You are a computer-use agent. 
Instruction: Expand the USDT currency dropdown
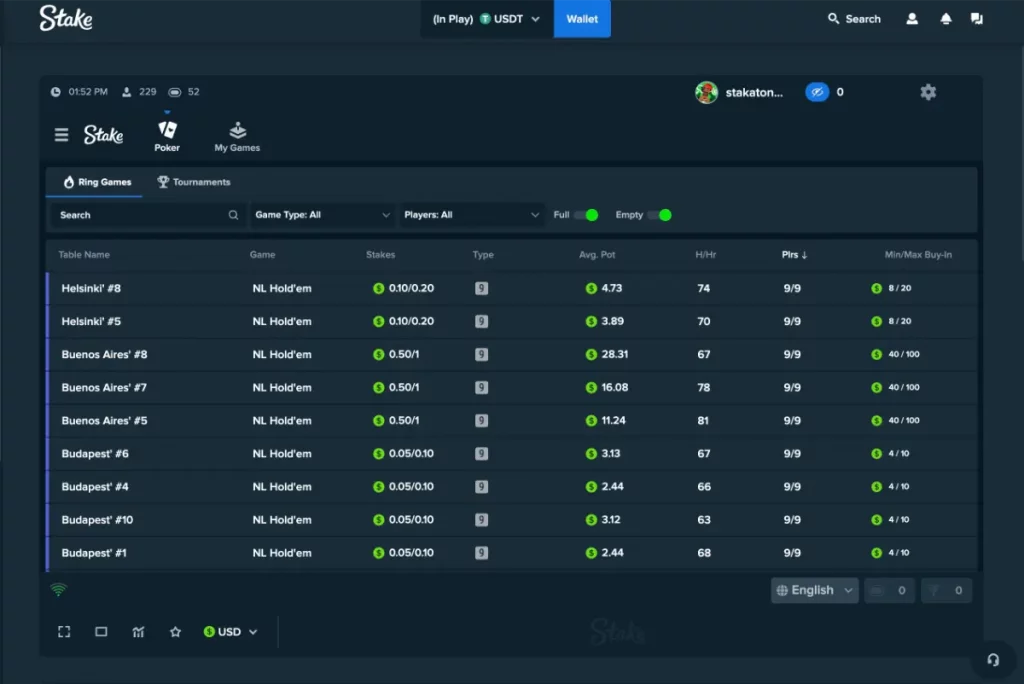pos(487,19)
